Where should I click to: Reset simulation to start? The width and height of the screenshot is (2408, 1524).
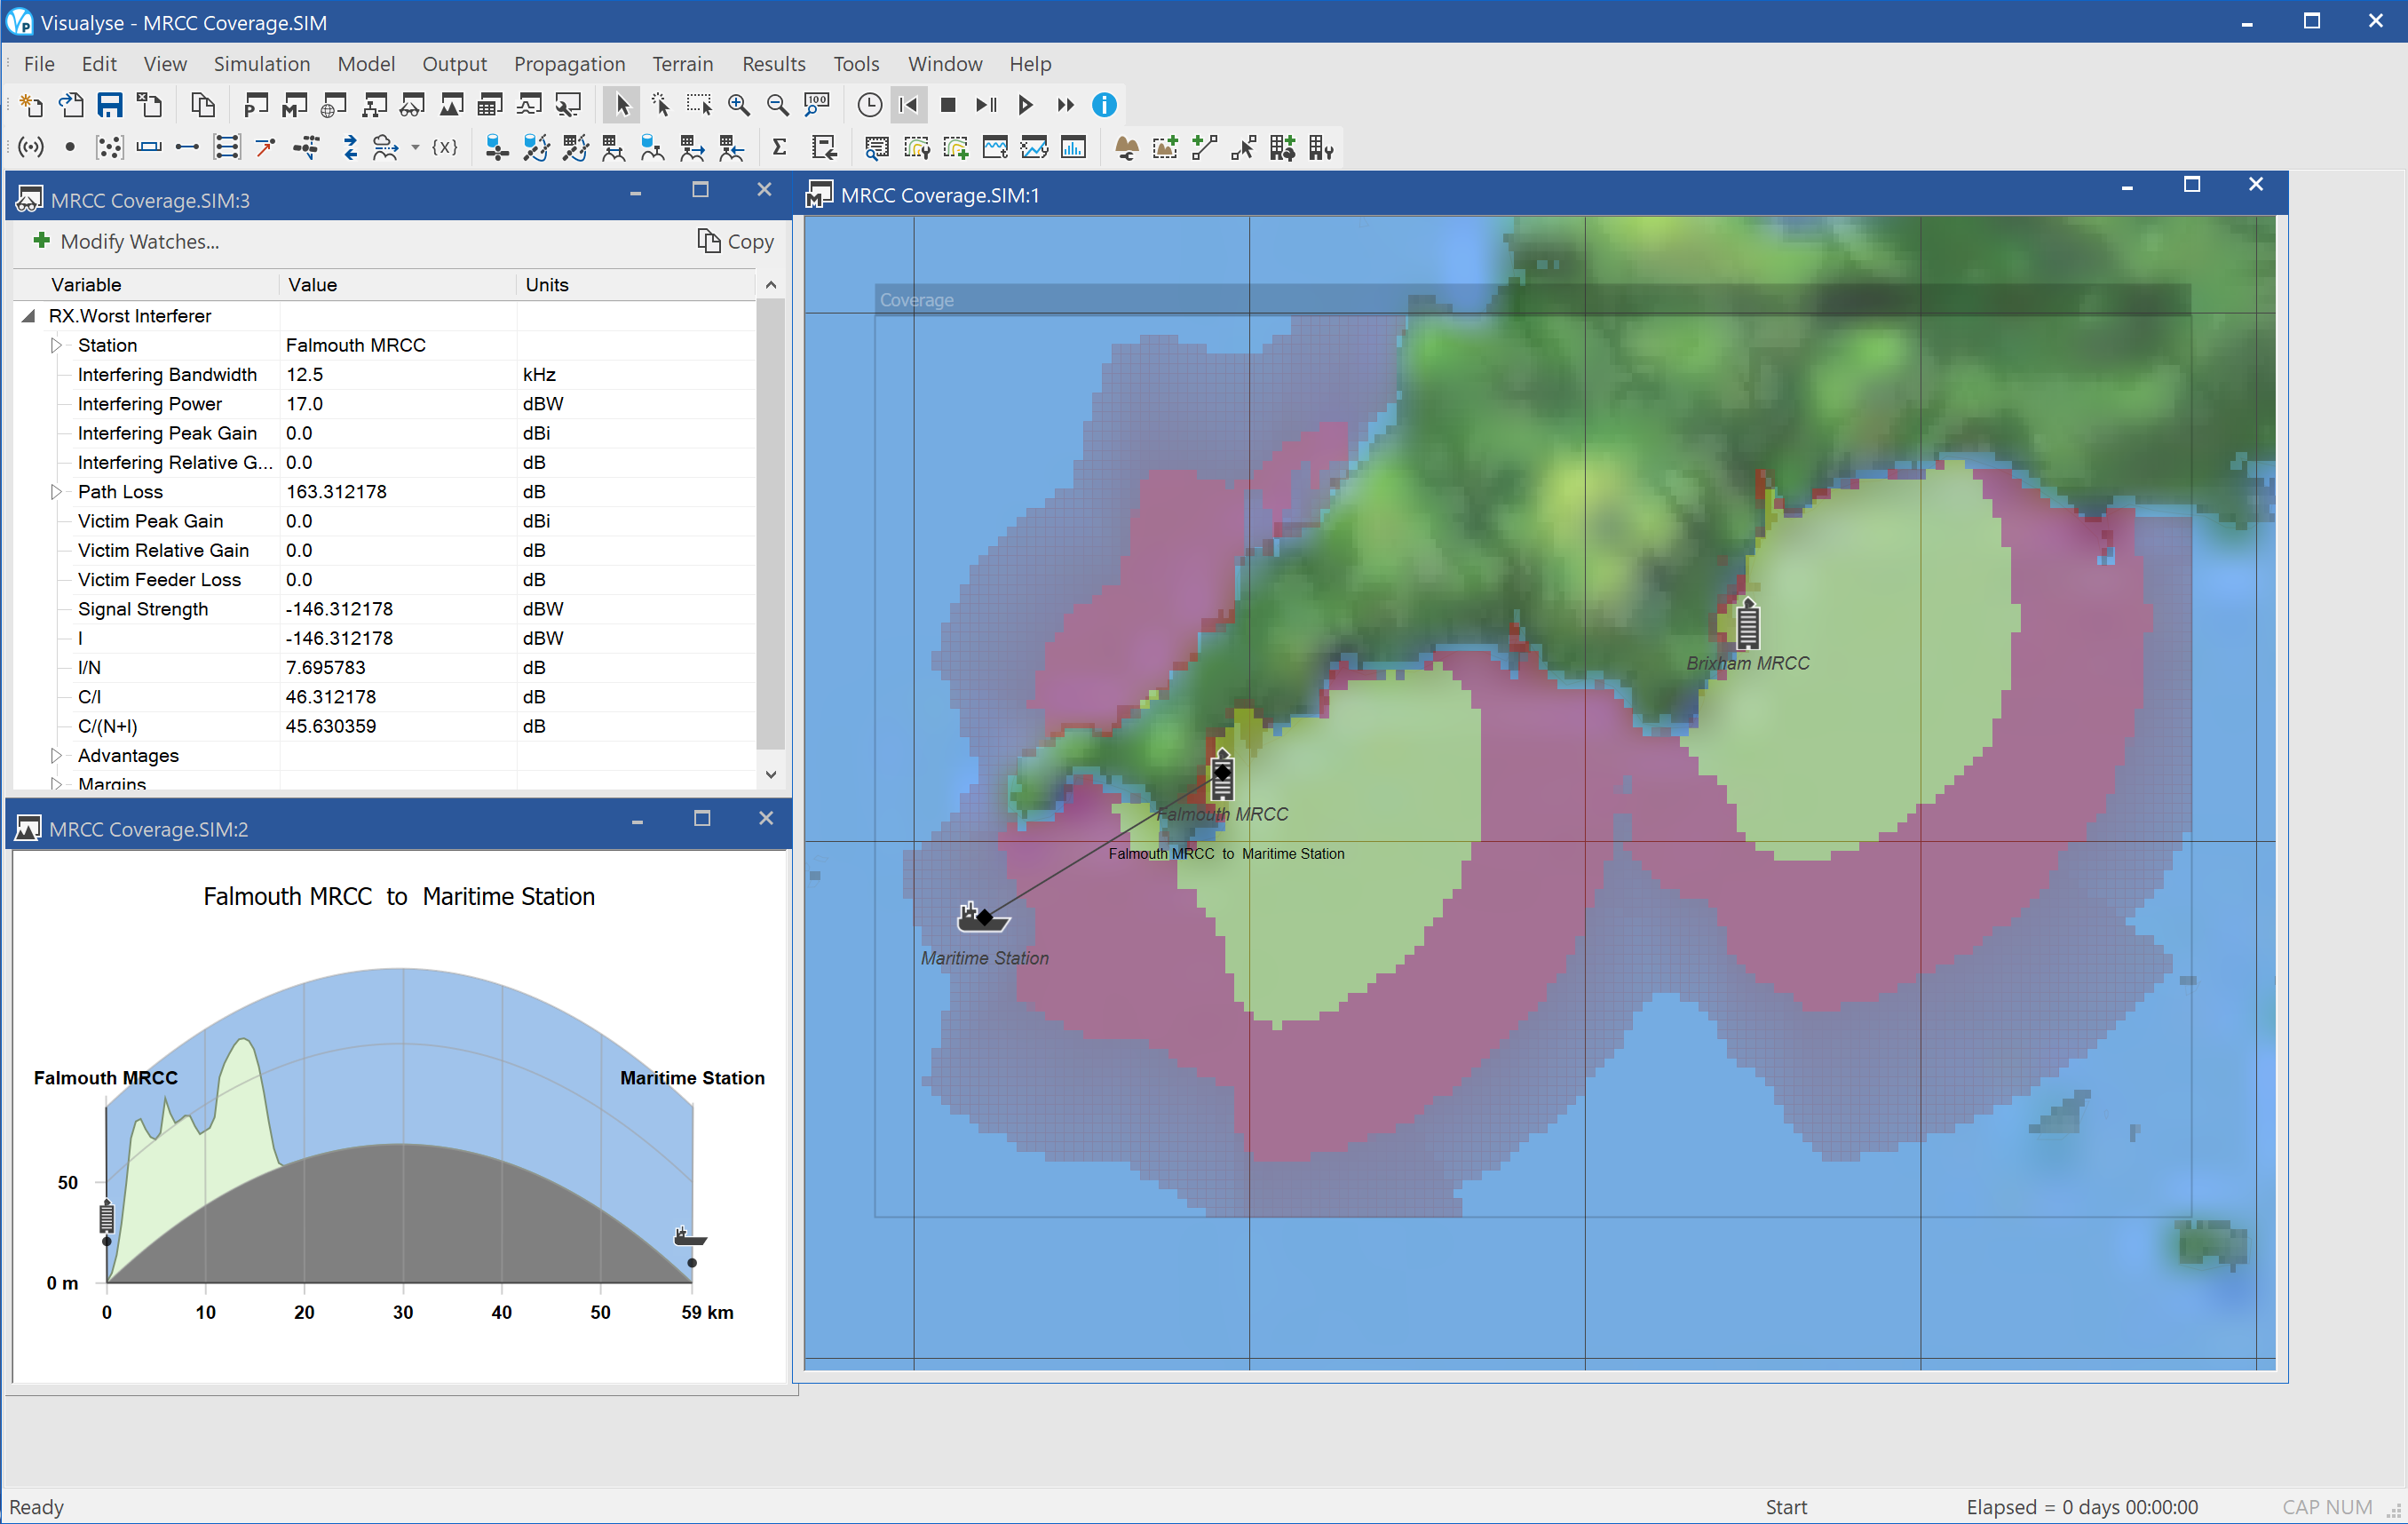click(909, 105)
